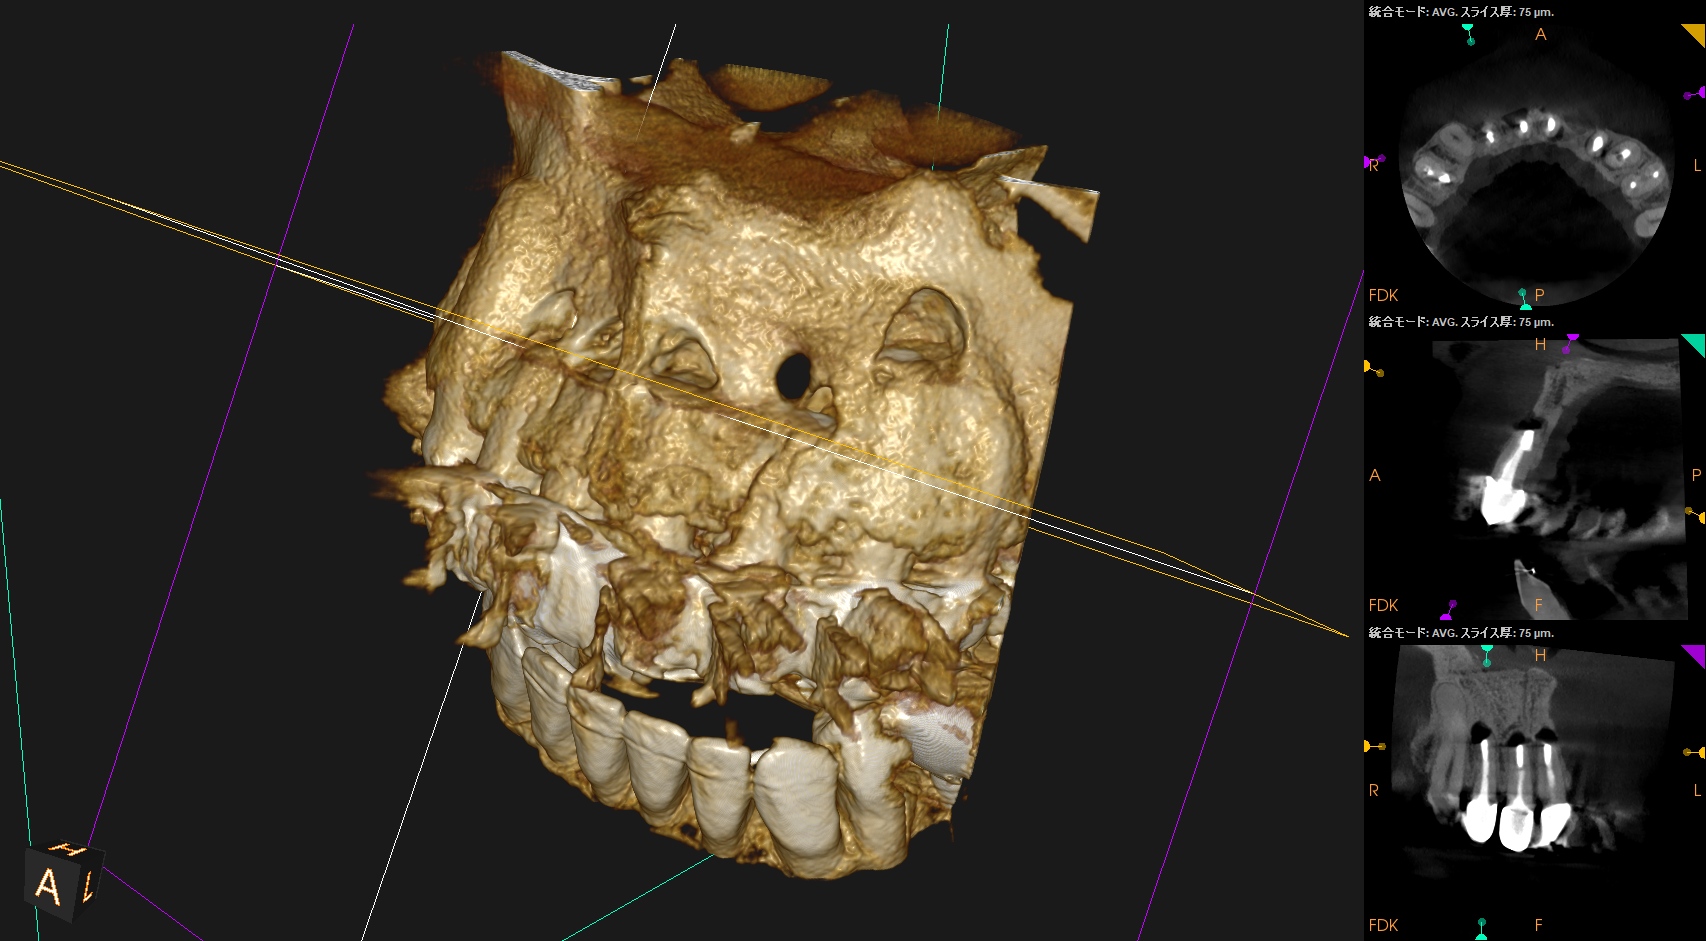This screenshot has width=1706, height=941.
Task: Select purple handle at bottom of sagittal view
Action: pyautogui.click(x=1448, y=610)
